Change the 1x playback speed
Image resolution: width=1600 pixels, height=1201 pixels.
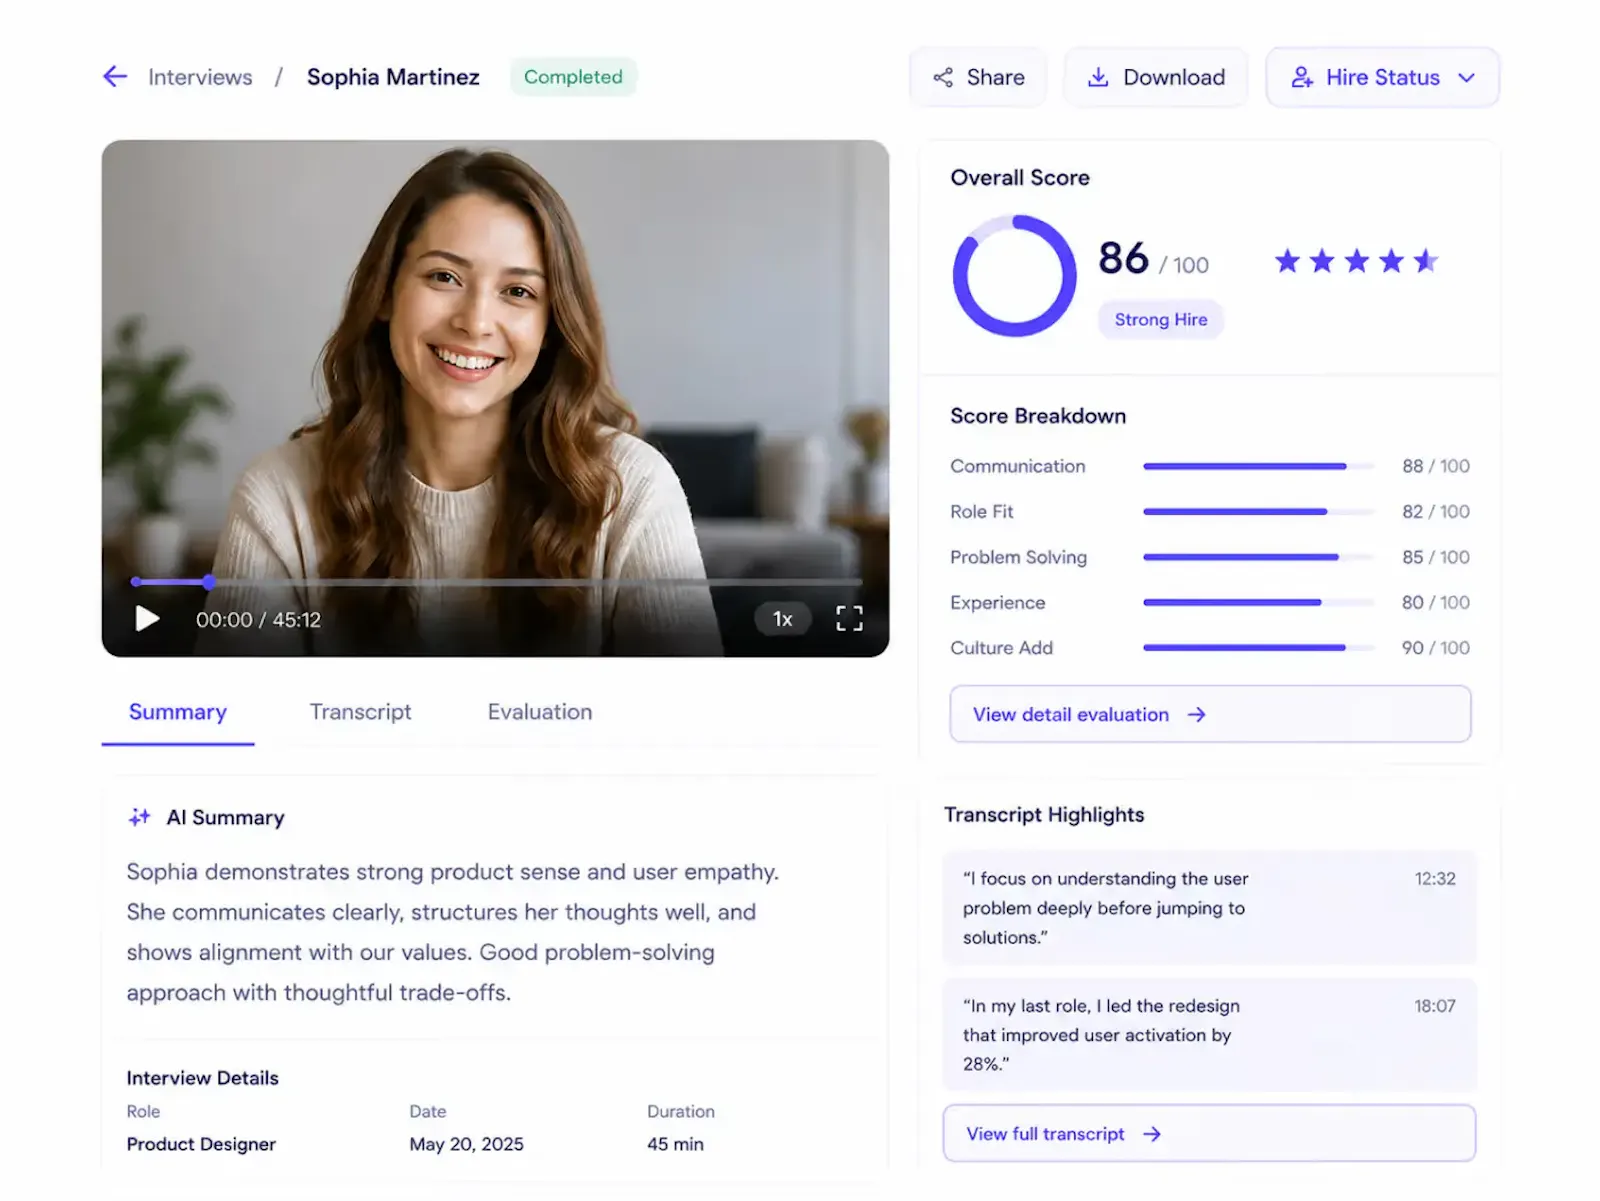782,619
